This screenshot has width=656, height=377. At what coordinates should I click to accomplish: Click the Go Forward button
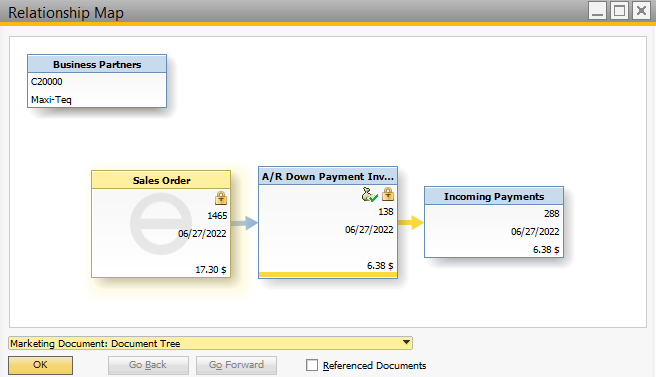236,365
